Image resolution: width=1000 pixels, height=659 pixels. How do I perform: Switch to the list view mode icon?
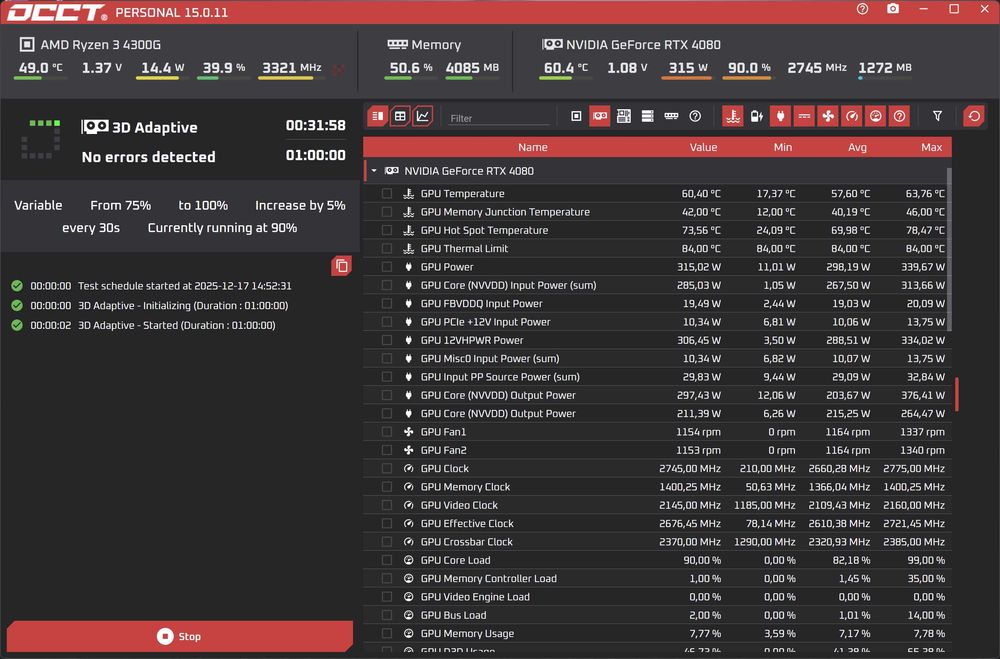click(378, 116)
